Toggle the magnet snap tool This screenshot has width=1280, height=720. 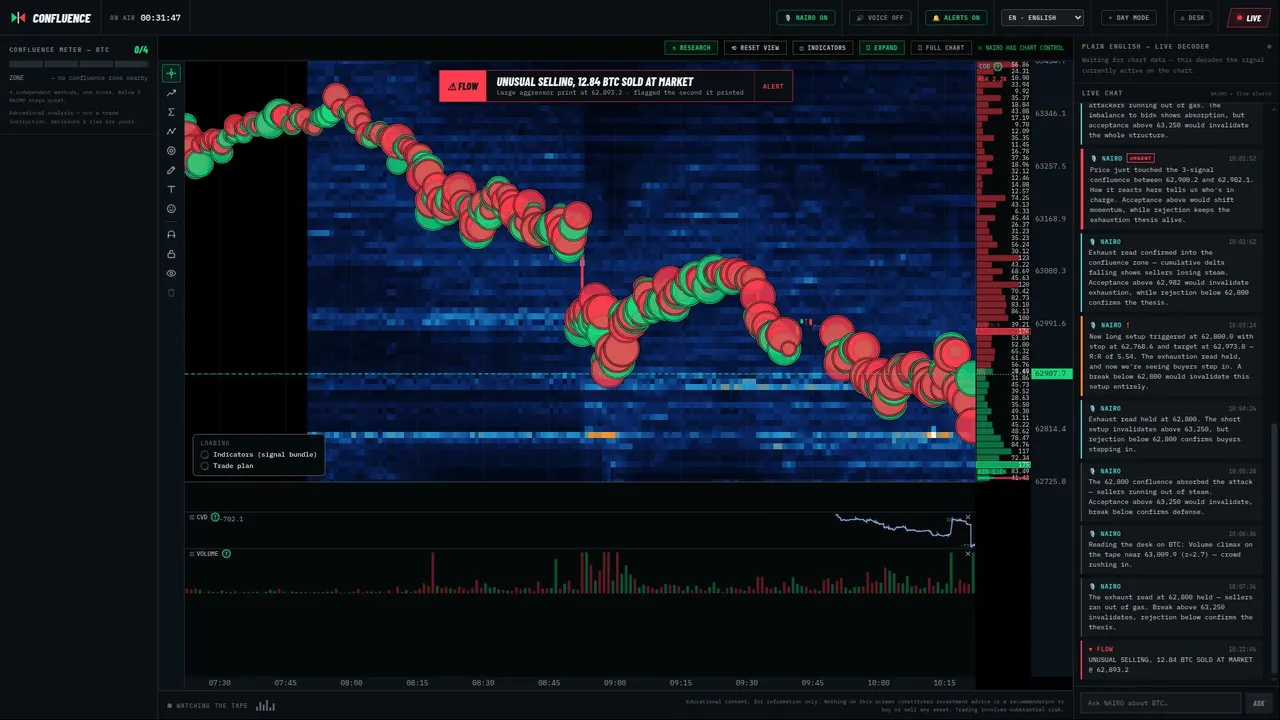171,234
